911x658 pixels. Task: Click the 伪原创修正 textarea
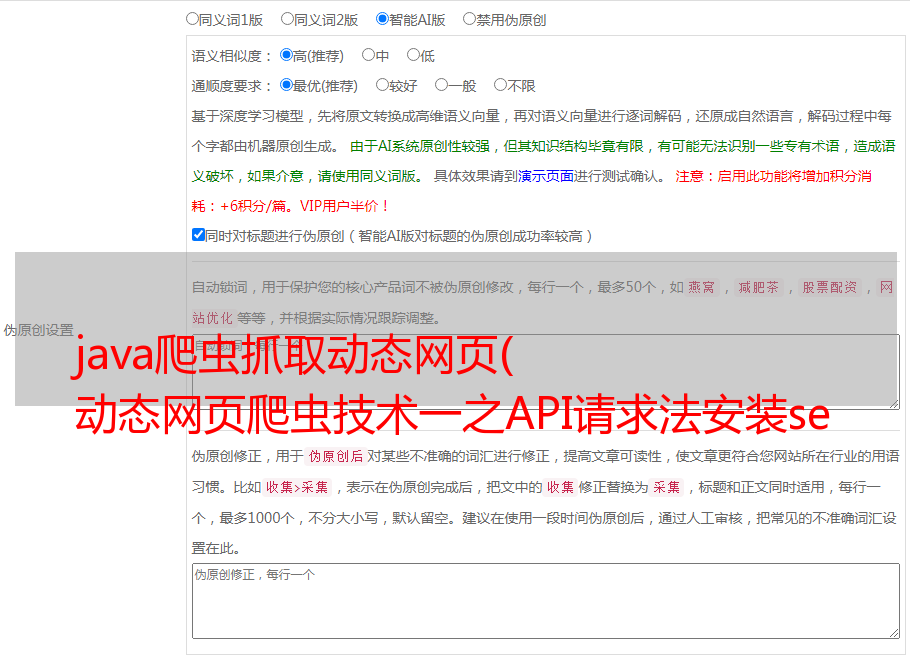point(545,600)
